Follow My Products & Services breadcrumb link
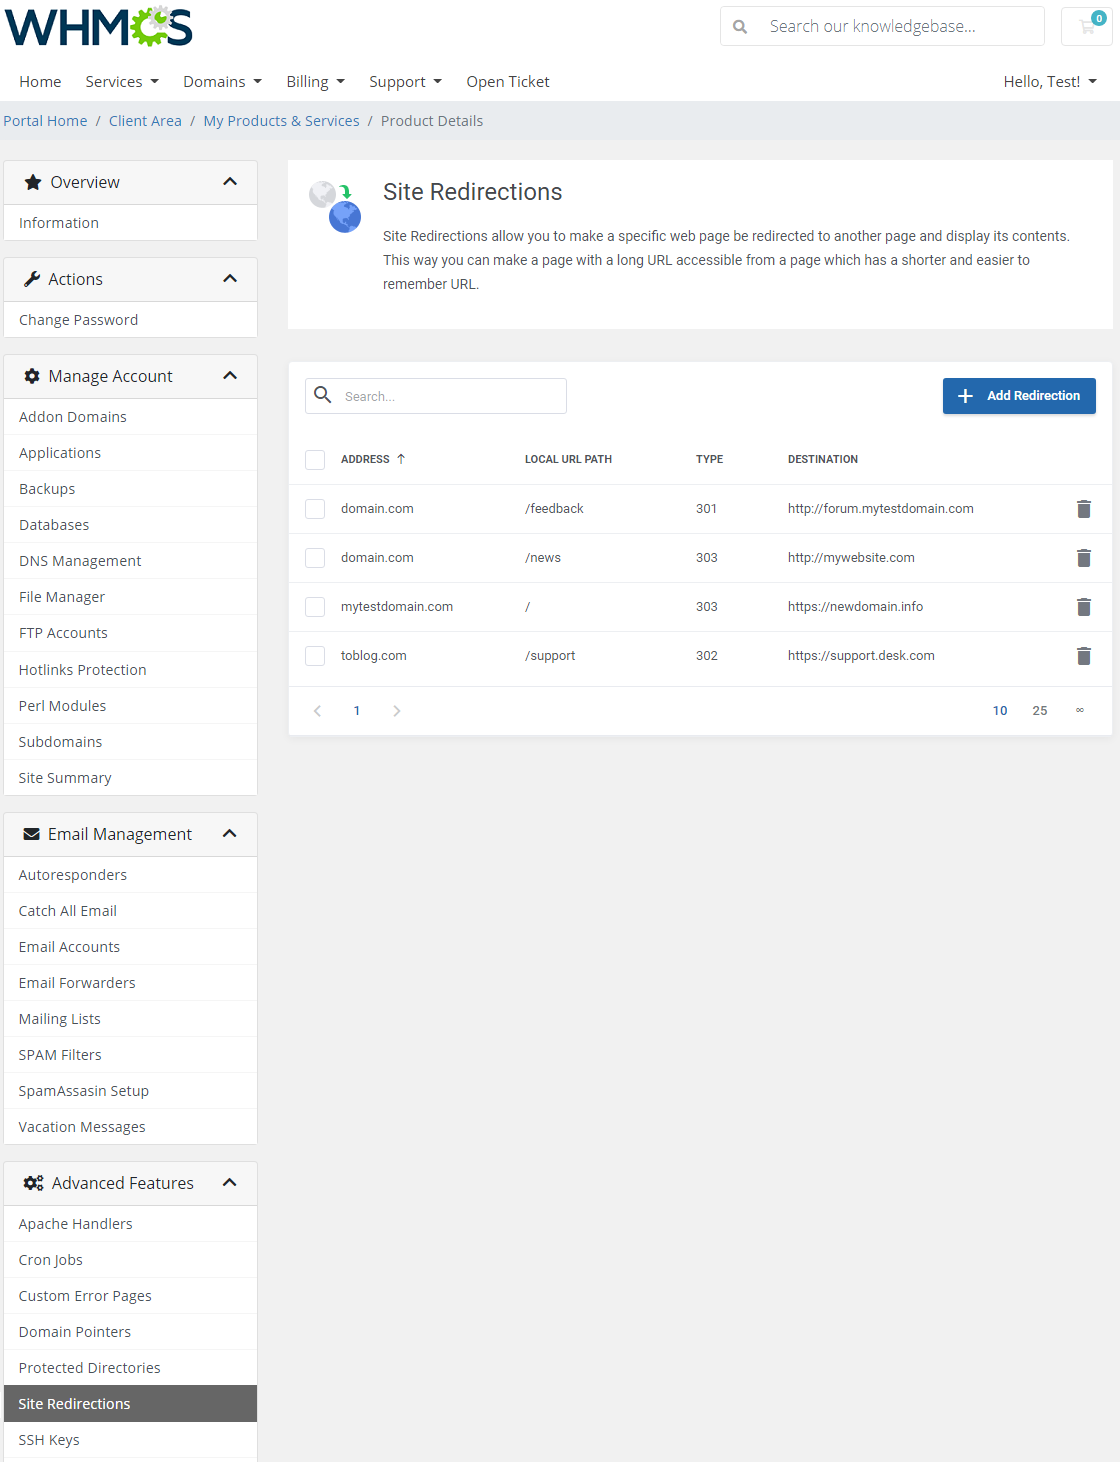The width and height of the screenshot is (1120, 1462). [281, 121]
